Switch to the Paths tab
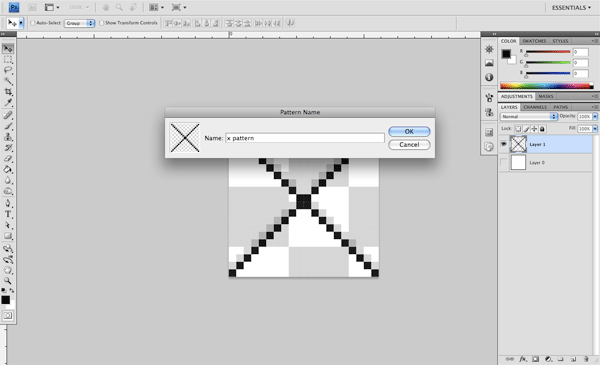Image resolution: width=600 pixels, height=365 pixels. tap(560, 107)
